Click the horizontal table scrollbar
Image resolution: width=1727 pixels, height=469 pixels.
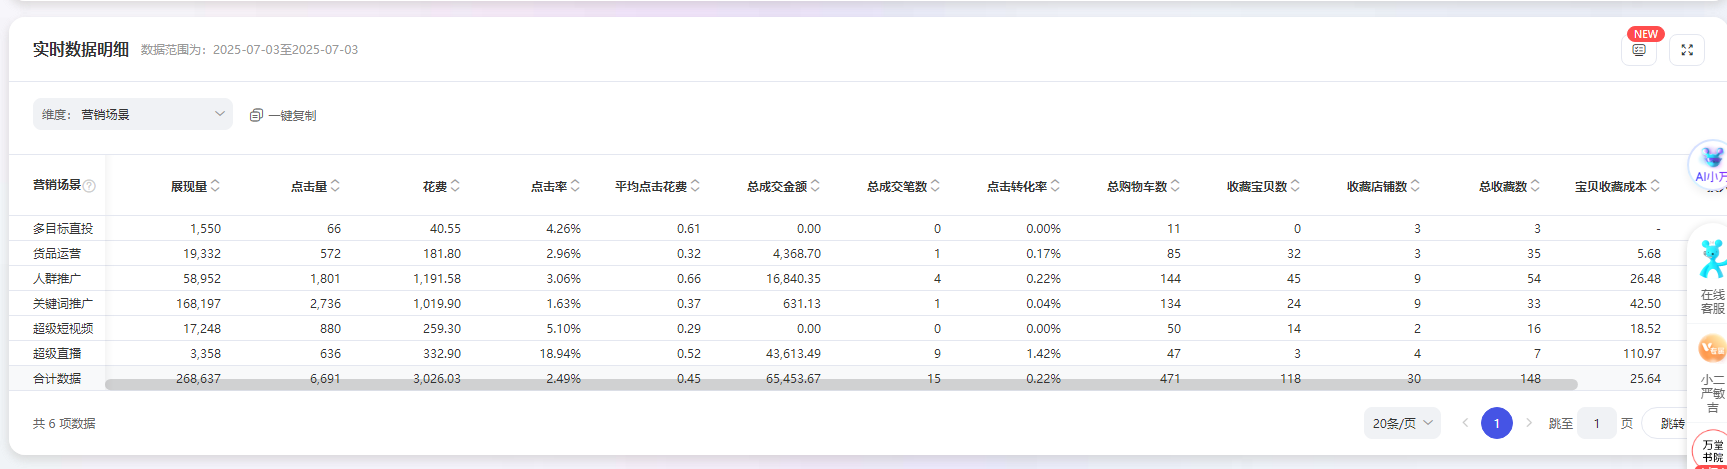point(840,384)
